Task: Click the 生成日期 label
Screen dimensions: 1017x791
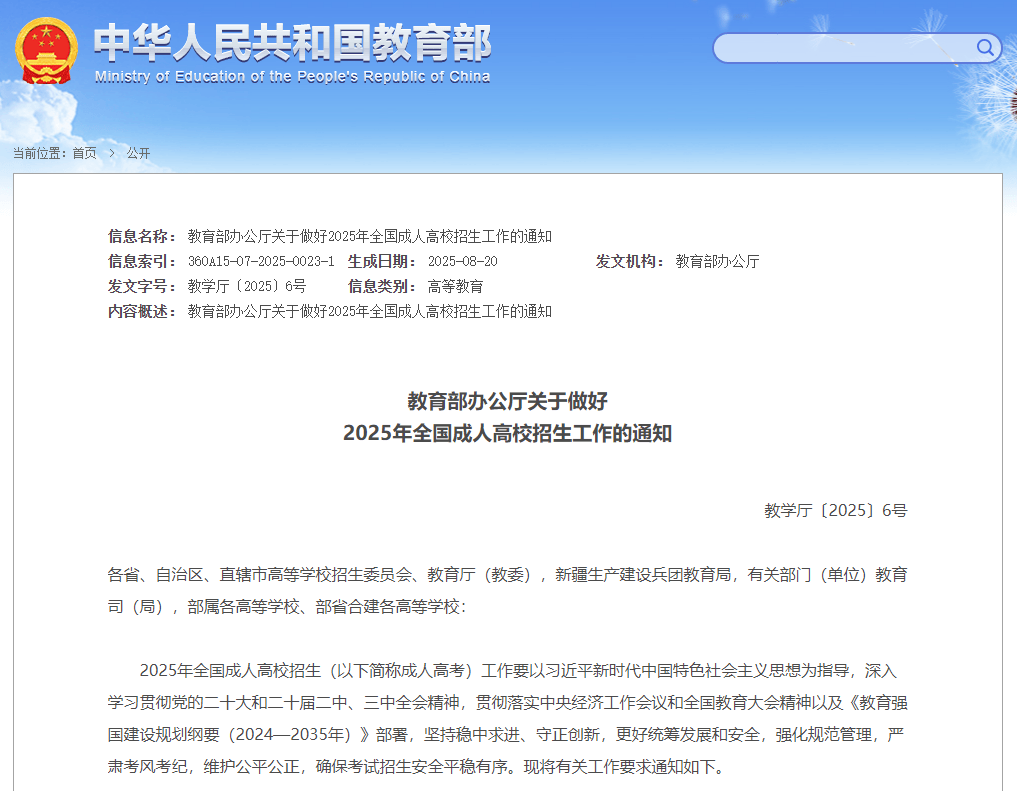Action: [382, 261]
